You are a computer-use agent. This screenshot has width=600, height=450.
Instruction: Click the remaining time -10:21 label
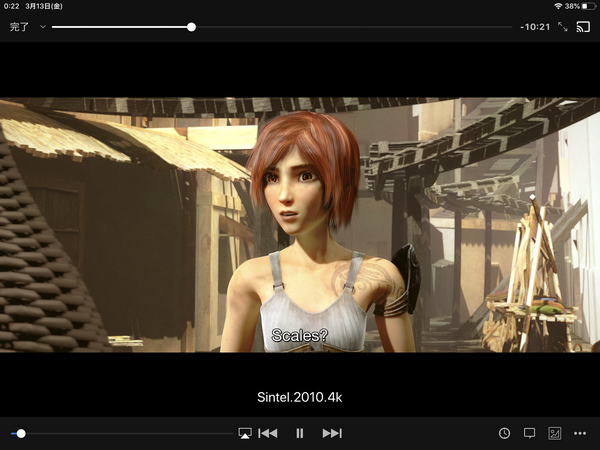point(535,27)
